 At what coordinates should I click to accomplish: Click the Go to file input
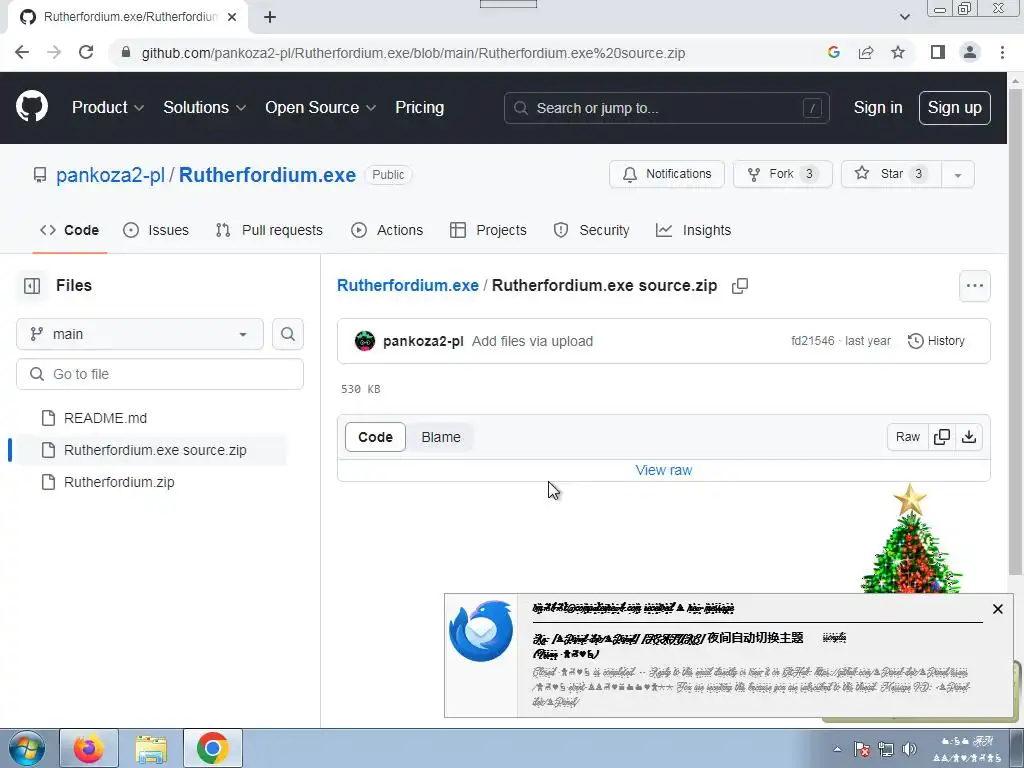click(x=160, y=374)
